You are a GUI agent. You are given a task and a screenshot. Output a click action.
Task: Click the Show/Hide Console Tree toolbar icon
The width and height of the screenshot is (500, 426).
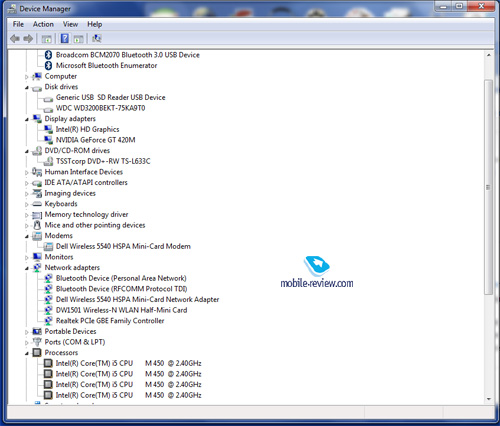point(46,39)
